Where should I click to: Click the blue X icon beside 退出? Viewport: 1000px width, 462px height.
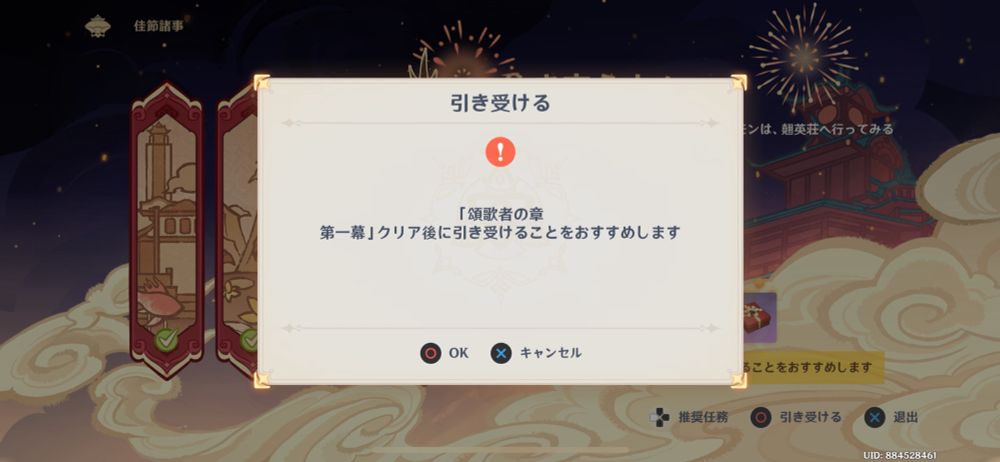point(875,418)
